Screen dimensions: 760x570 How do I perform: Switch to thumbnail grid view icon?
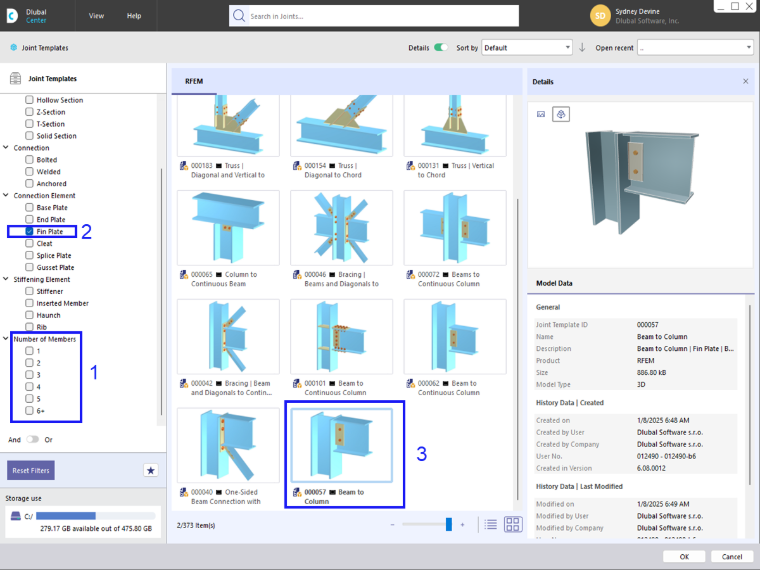[513, 524]
